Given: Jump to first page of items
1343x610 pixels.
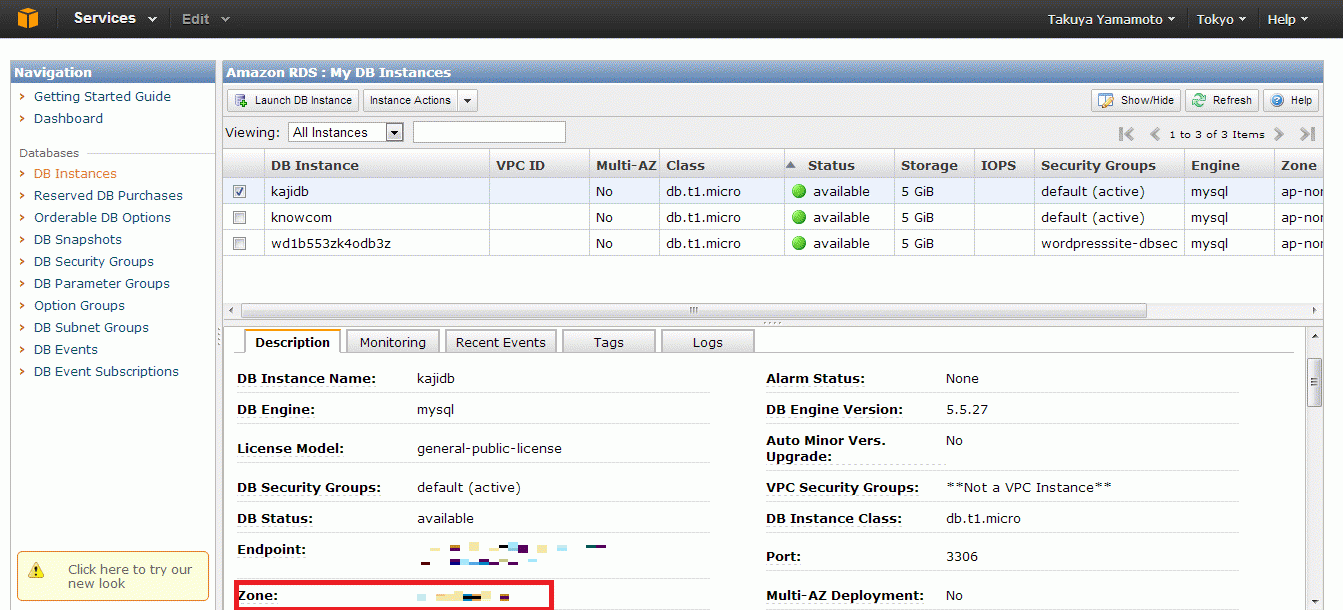Looking at the screenshot, I should tap(1126, 134).
